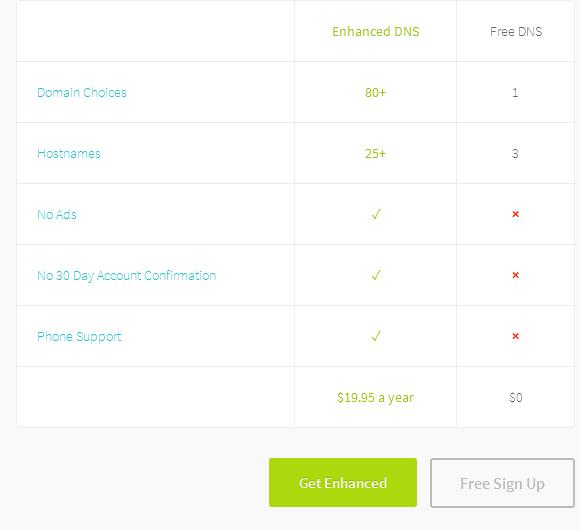Click the Phone Support red X

point(515,336)
